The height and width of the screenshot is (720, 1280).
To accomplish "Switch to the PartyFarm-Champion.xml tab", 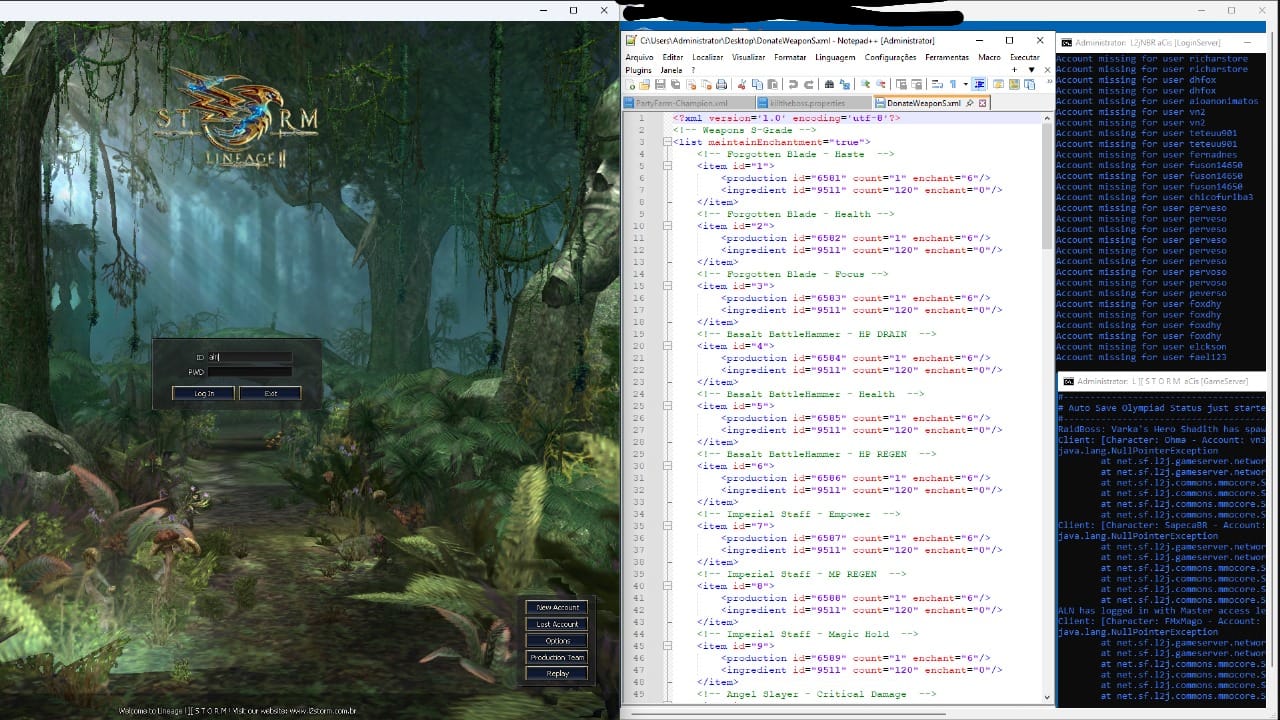I will tap(689, 103).
